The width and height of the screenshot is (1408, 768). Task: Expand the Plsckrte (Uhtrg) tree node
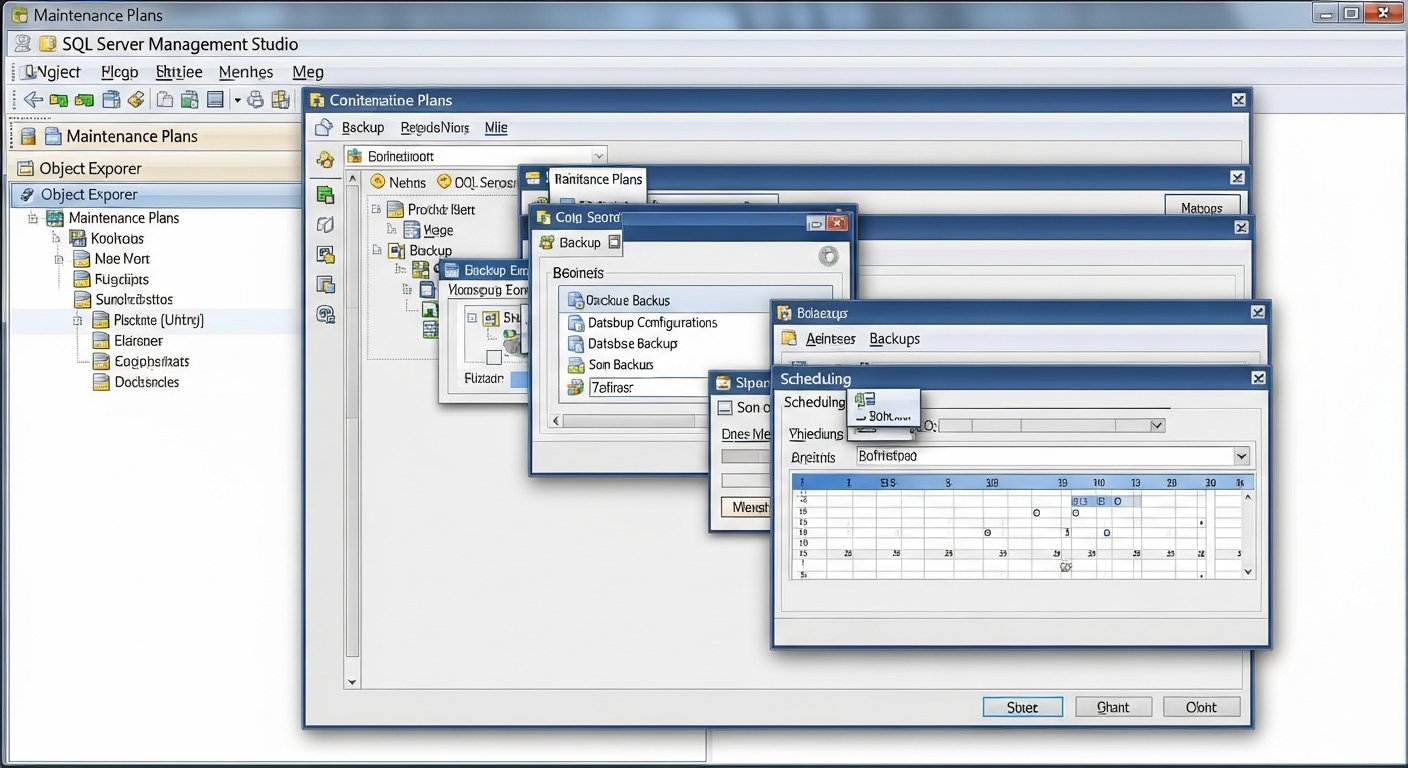point(78,321)
